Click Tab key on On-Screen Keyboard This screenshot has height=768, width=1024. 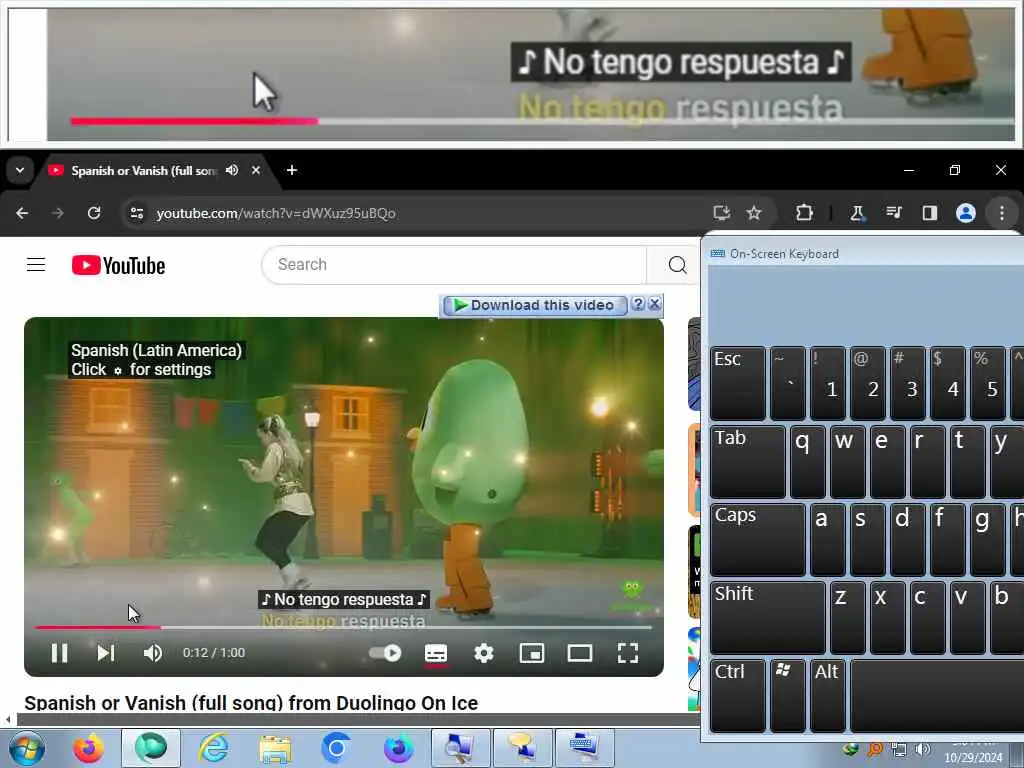tap(748, 462)
